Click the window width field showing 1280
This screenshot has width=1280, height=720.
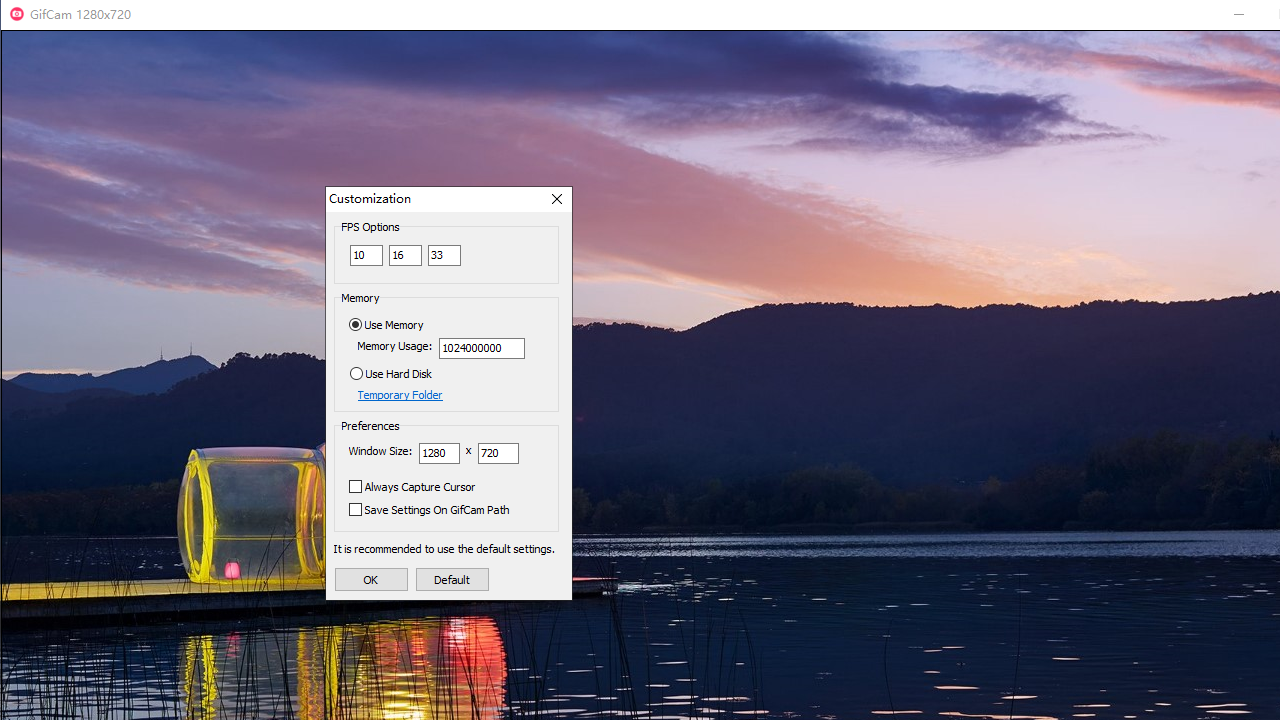(438, 453)
